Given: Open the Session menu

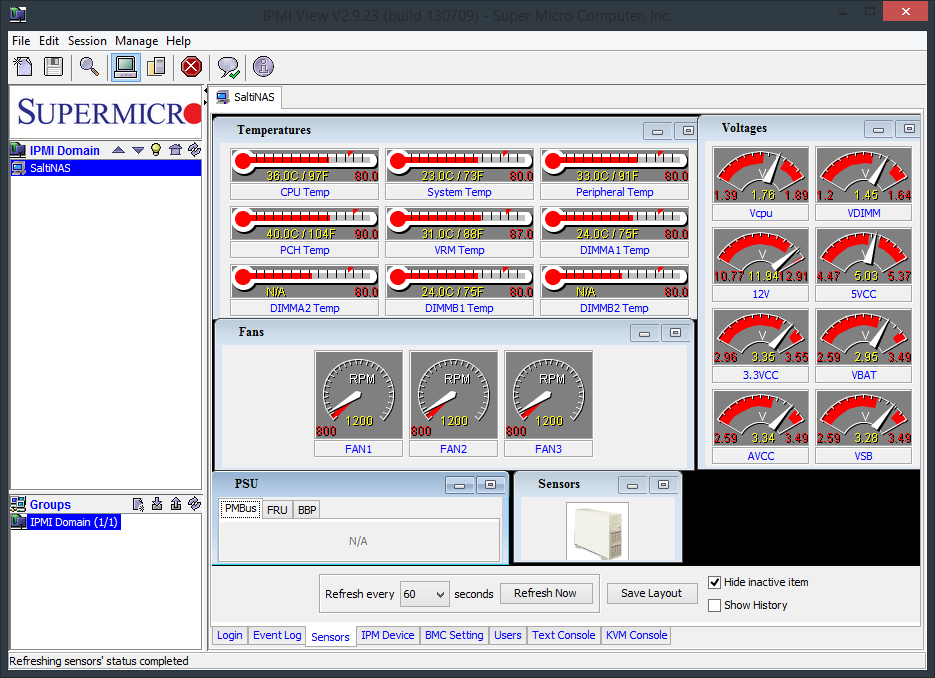Looking at the screenshot, I should pyautogui.click(x=87, y=41).
